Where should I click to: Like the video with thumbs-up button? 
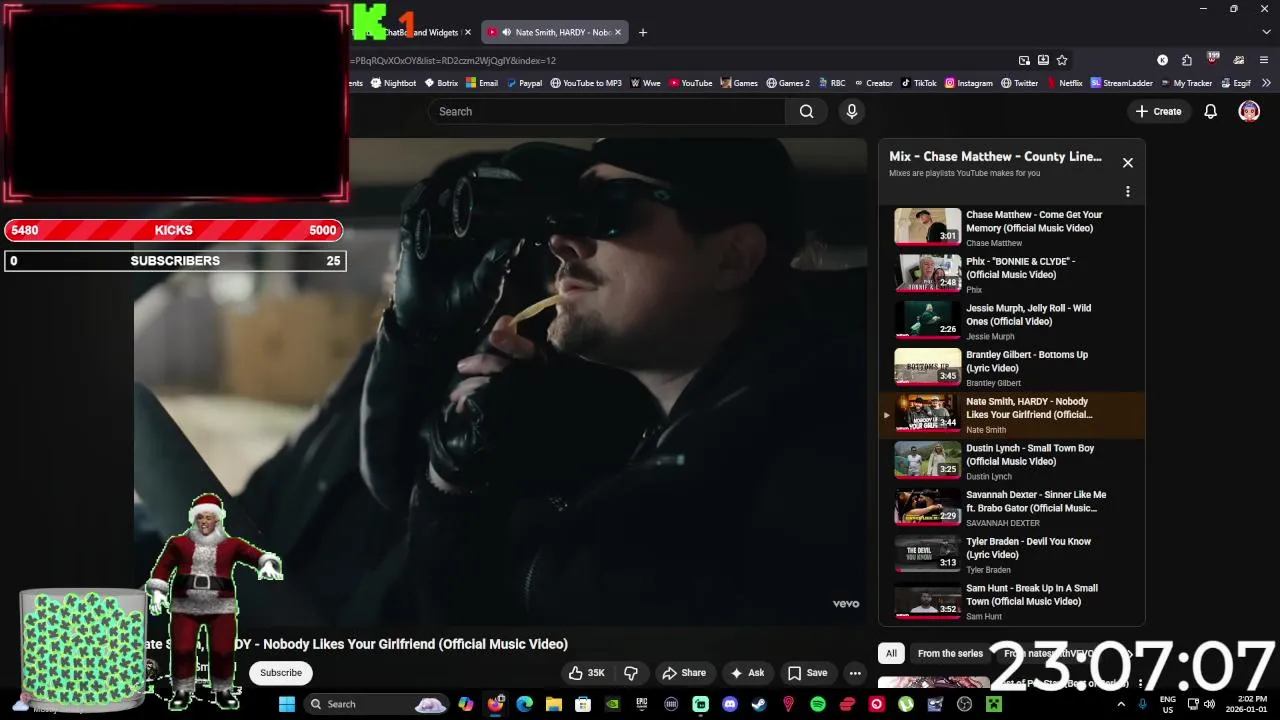[x=587, y=673]
